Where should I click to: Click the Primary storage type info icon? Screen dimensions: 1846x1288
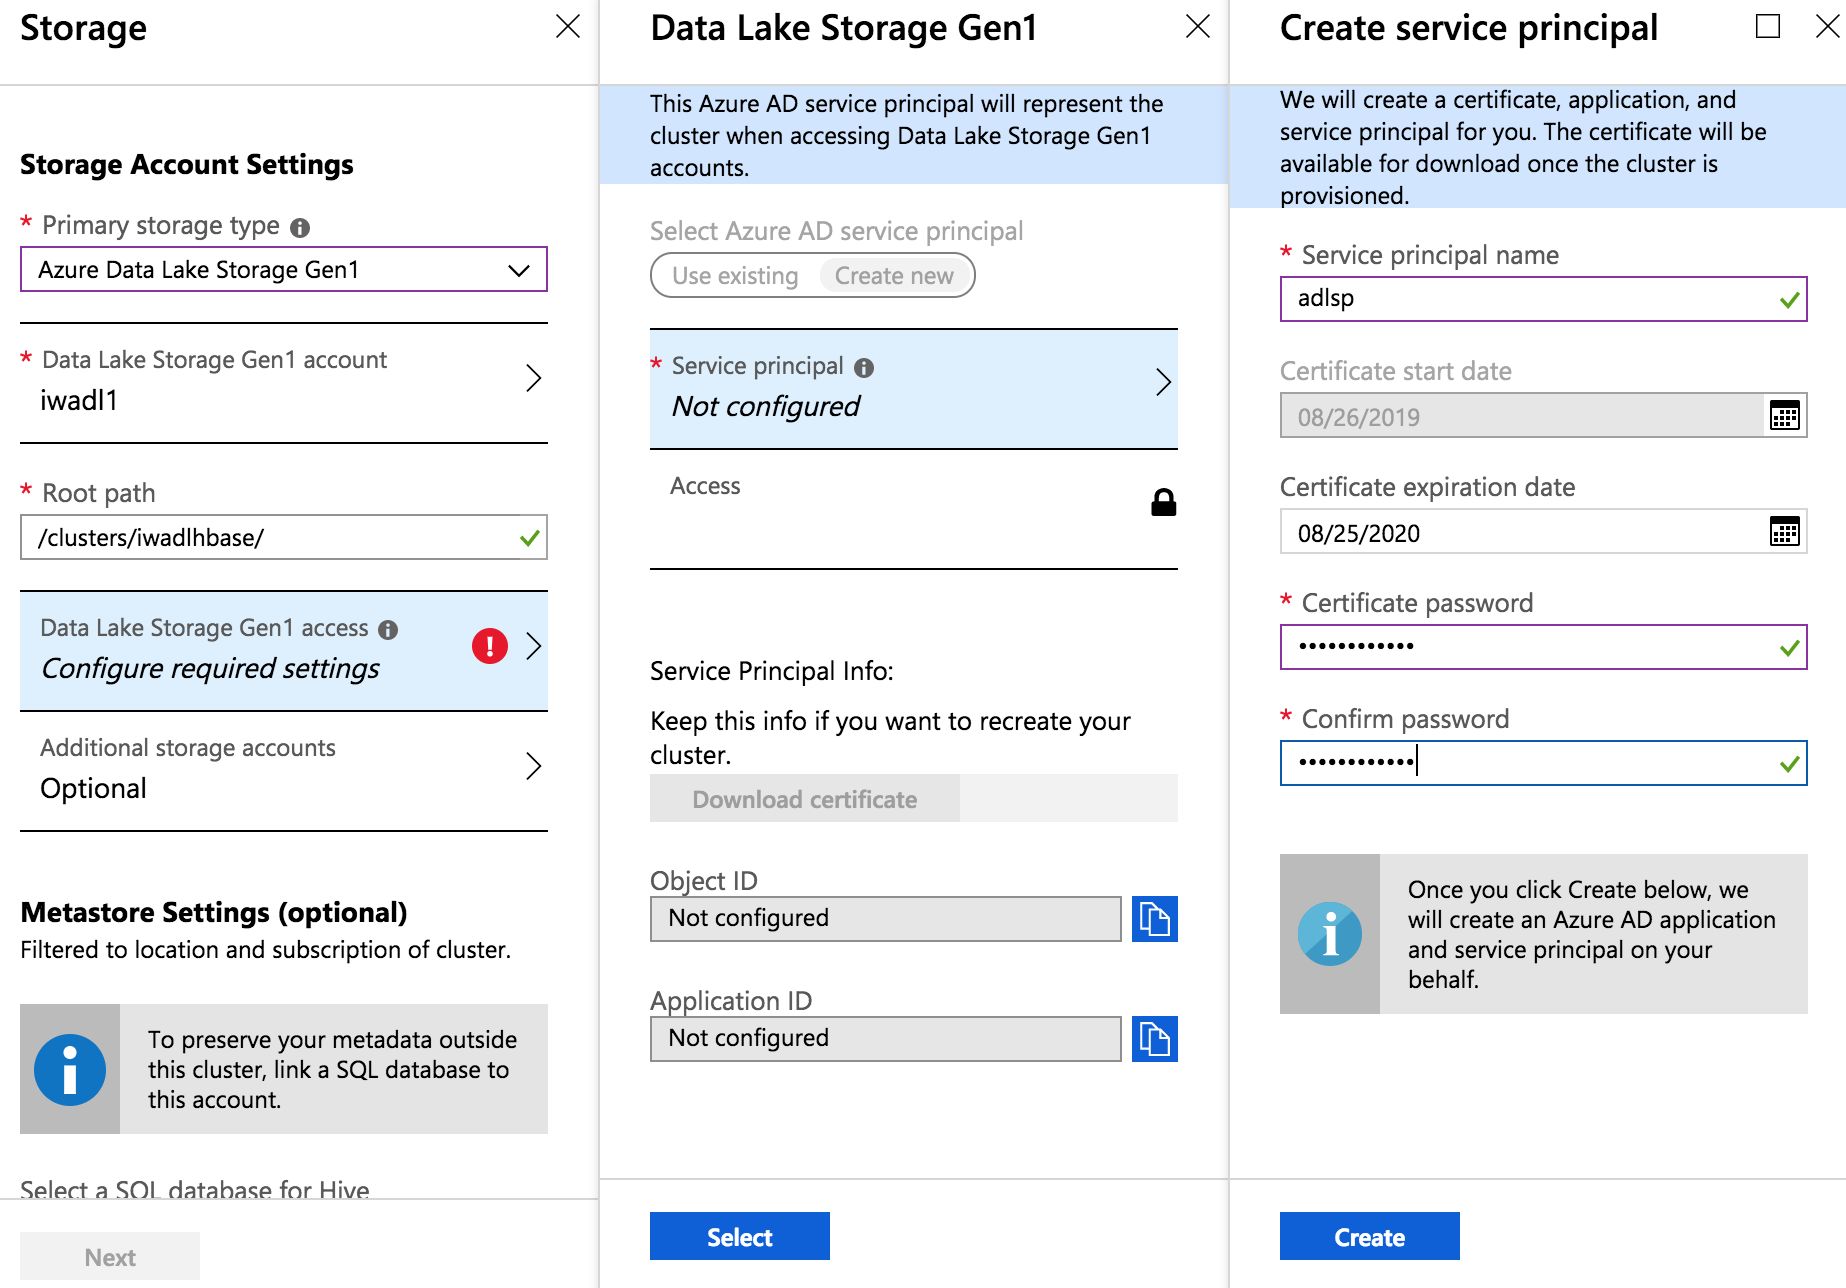300,227
